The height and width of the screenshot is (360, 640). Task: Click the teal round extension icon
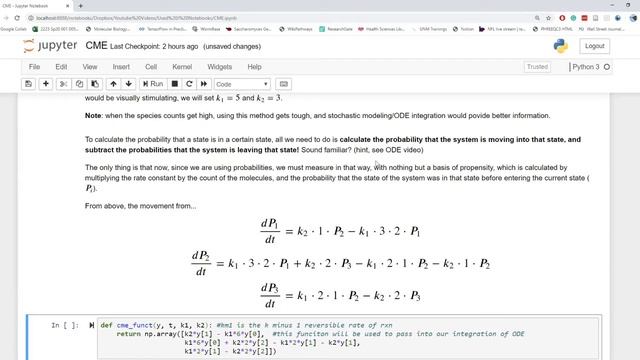[573, 18]
